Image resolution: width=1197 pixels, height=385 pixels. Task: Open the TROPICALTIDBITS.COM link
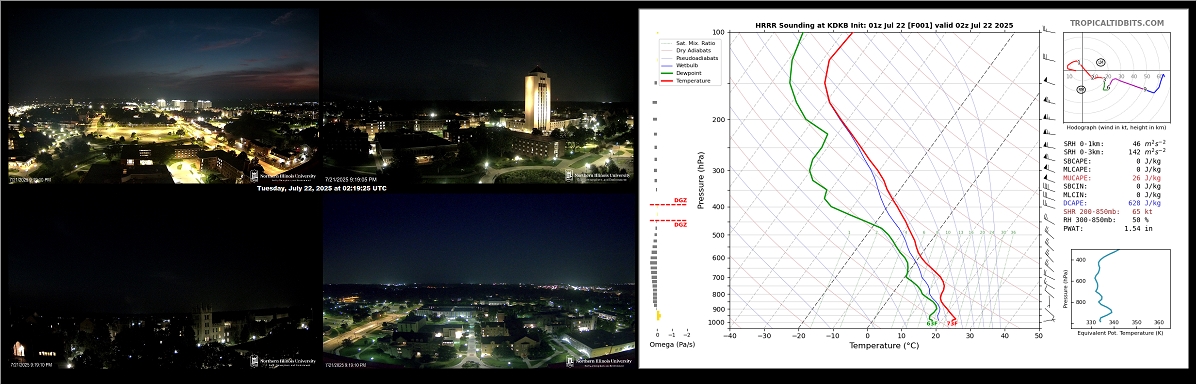pos(1117,24)
